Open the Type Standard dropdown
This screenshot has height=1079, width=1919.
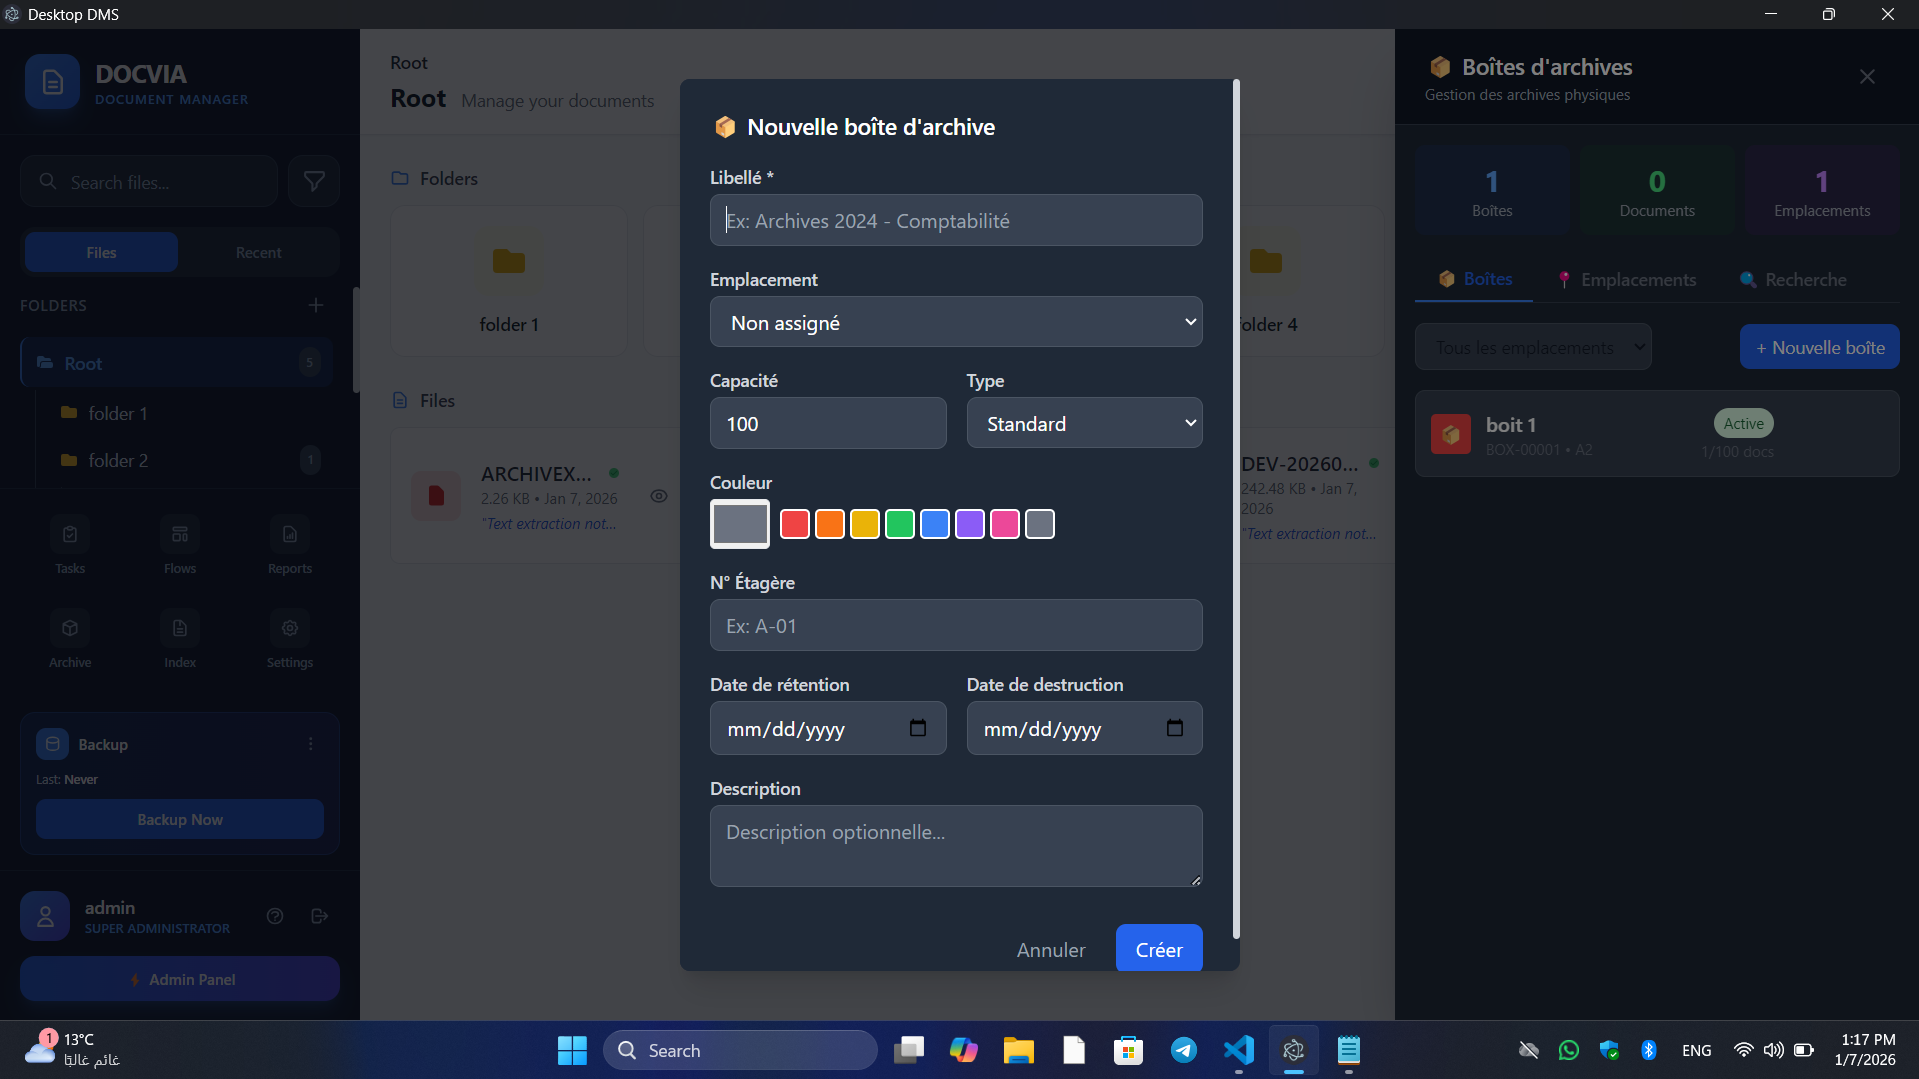pos(1084,423)
